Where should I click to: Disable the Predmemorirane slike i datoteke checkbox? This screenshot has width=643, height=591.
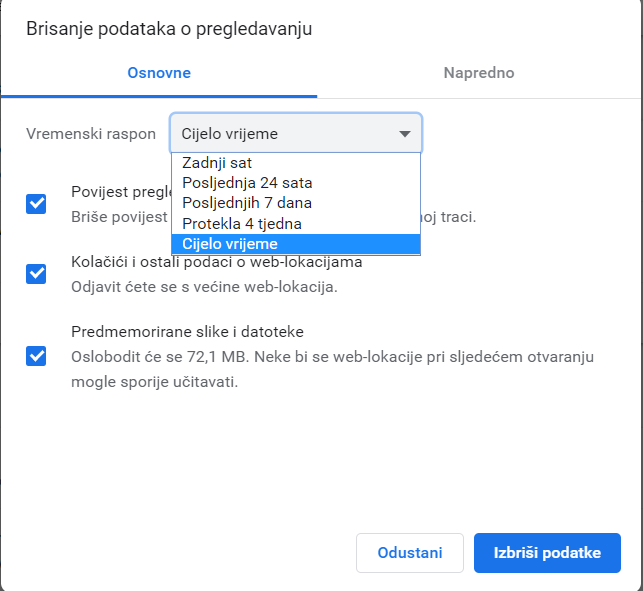point(36,356)
